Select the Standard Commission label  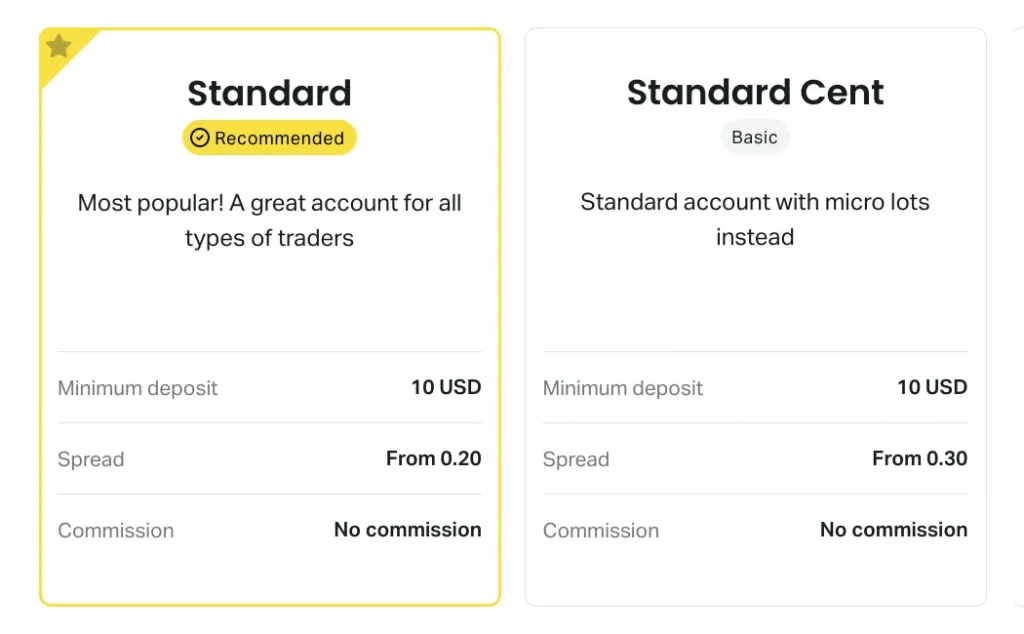[x=116, y=530]
